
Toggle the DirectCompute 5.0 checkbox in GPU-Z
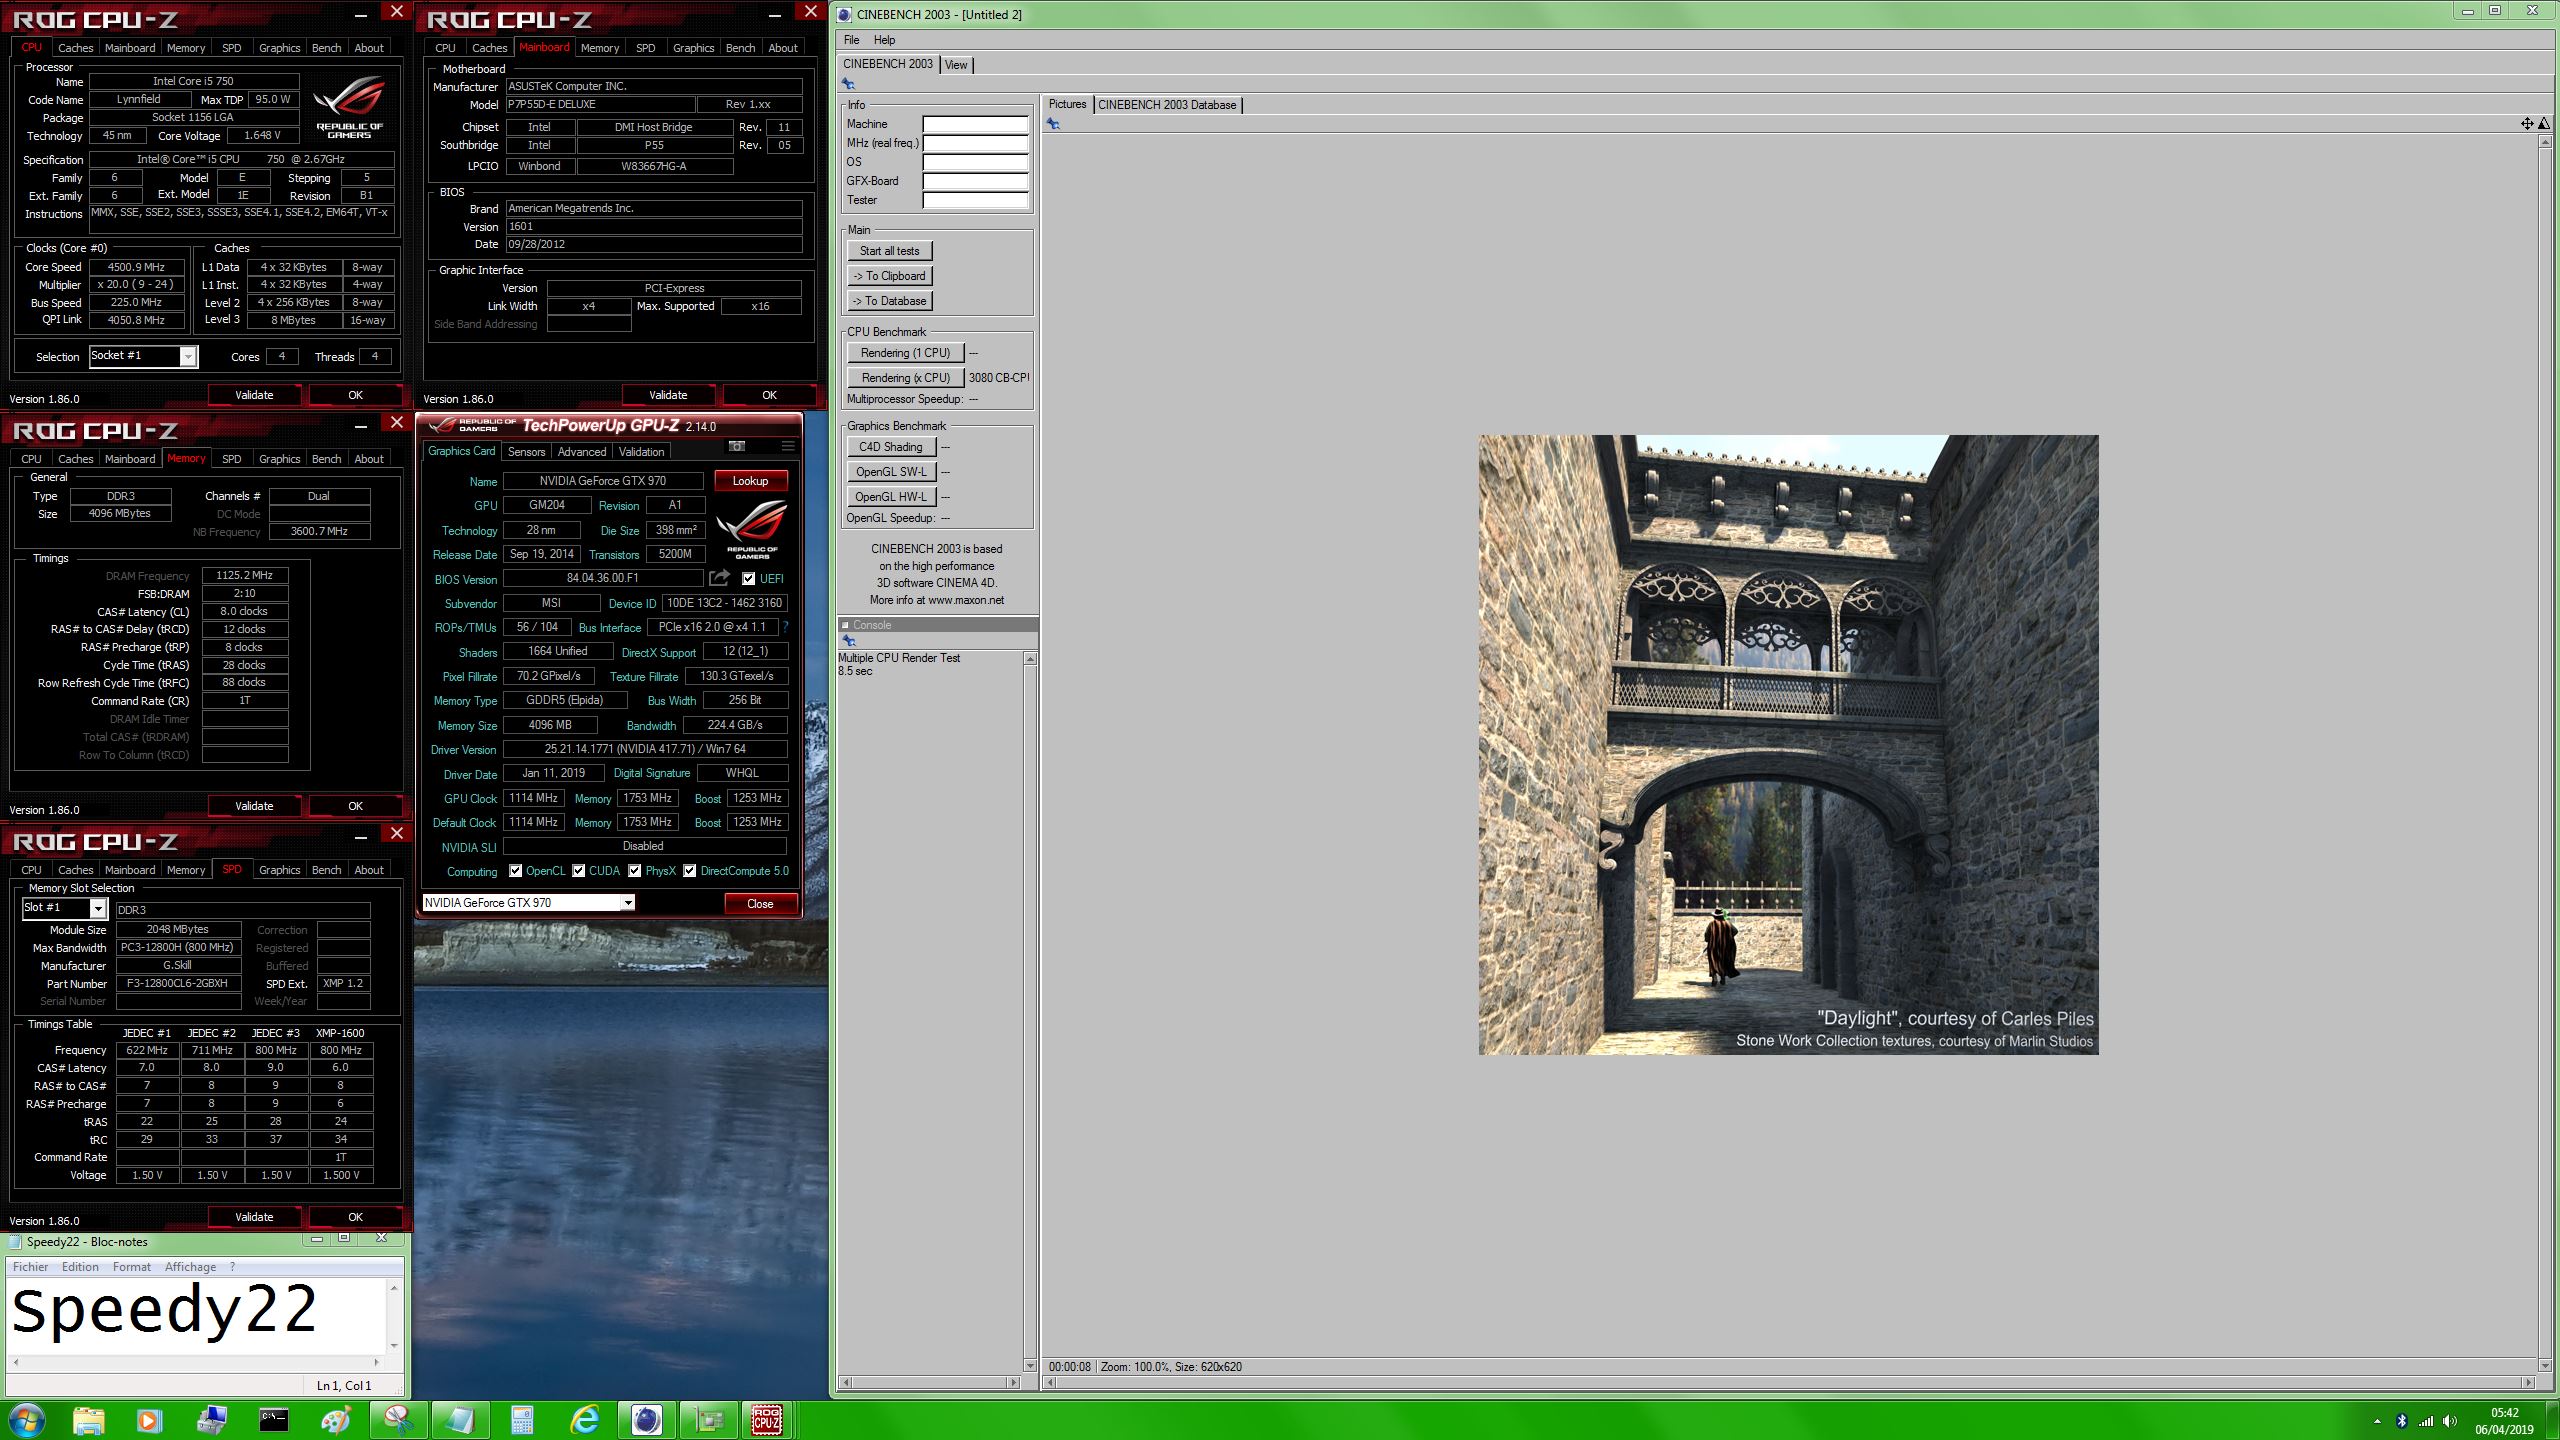[689, 871]
